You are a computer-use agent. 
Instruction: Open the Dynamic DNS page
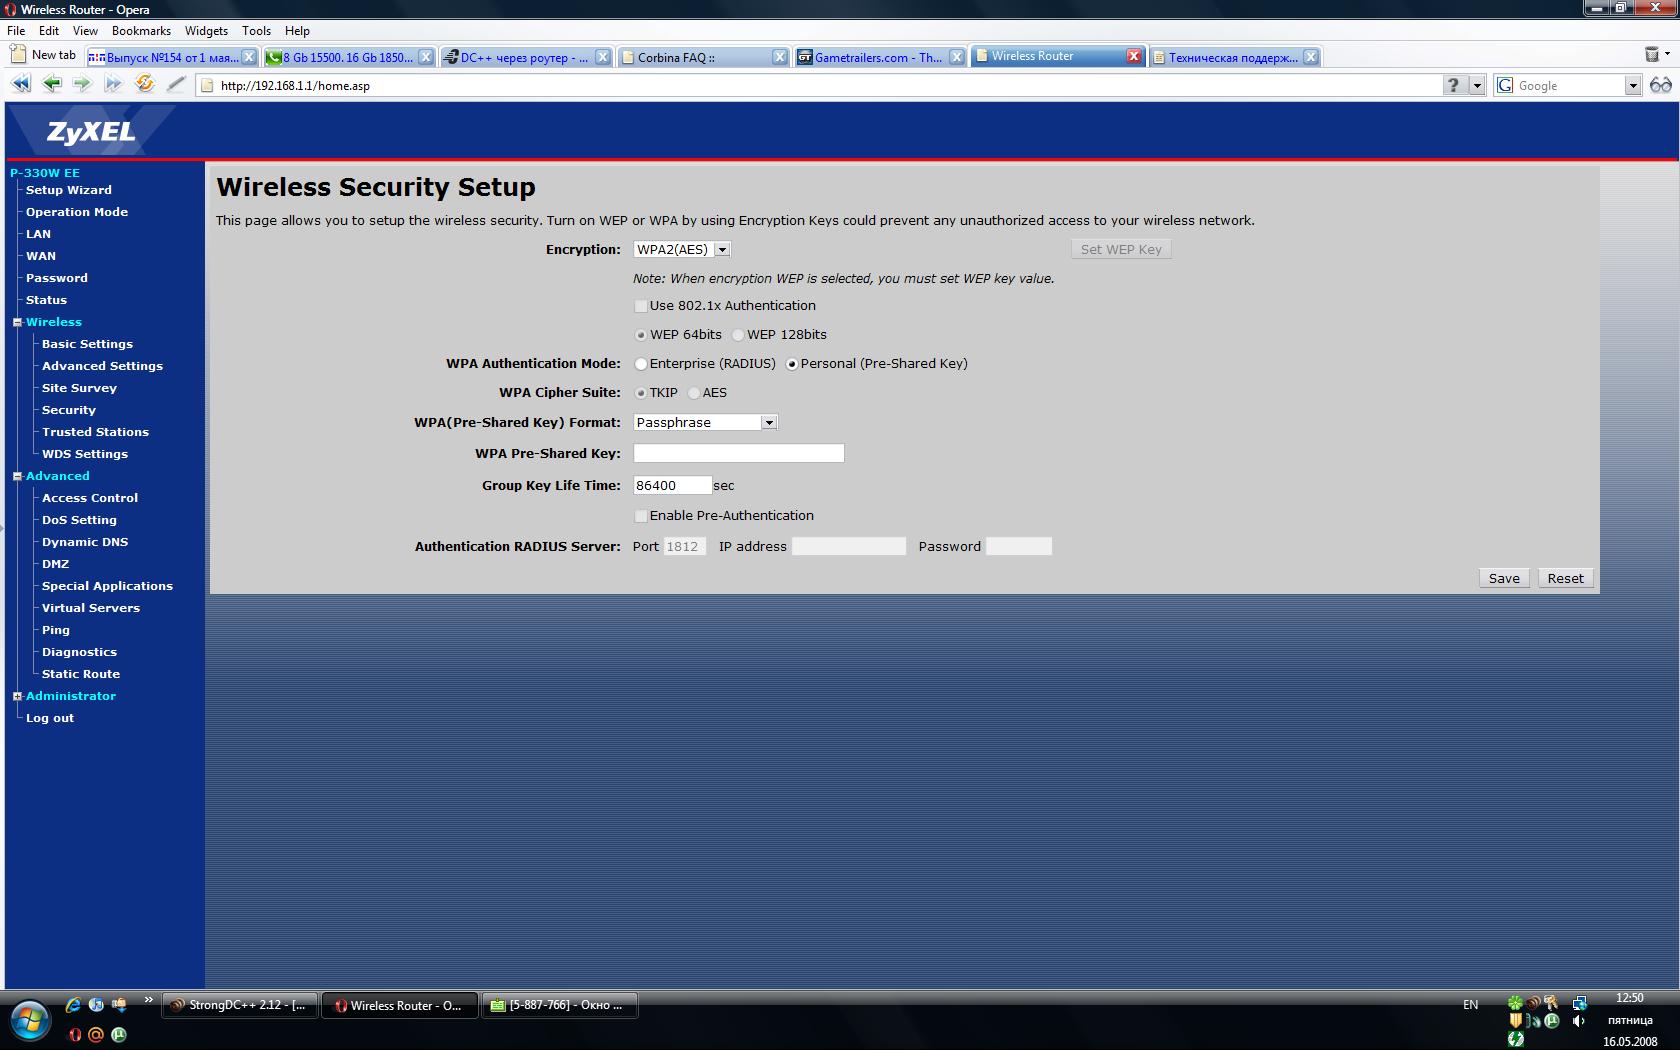[x=85, y=542]
